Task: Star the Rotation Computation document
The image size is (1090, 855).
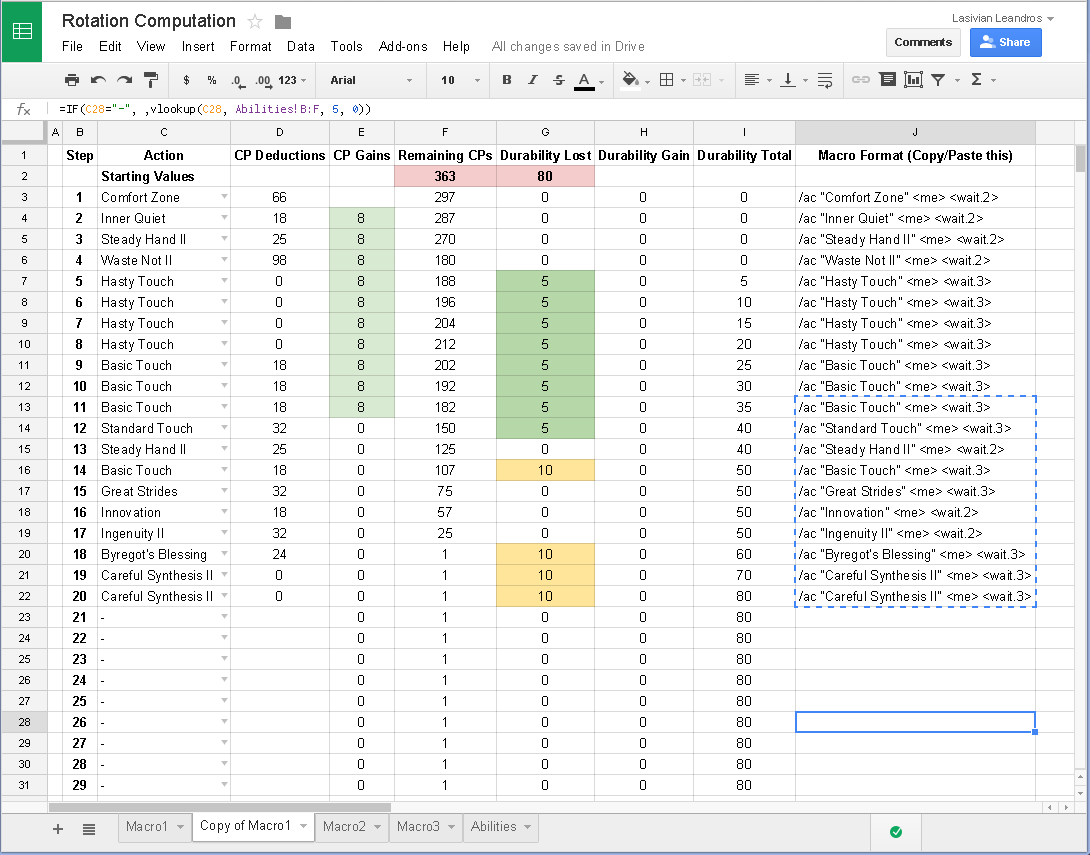Action: (255, 22)
